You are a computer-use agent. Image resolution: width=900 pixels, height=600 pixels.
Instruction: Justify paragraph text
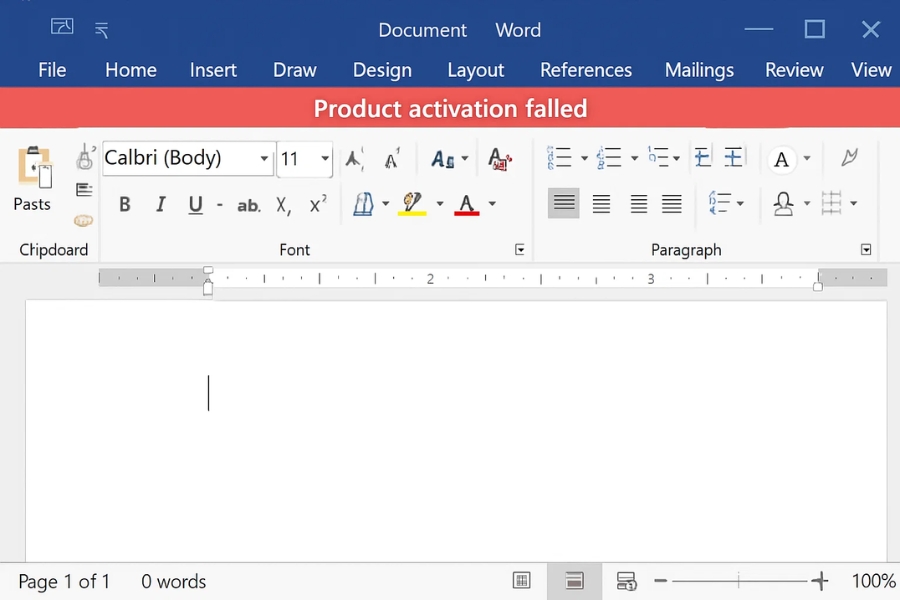(672, 203)
